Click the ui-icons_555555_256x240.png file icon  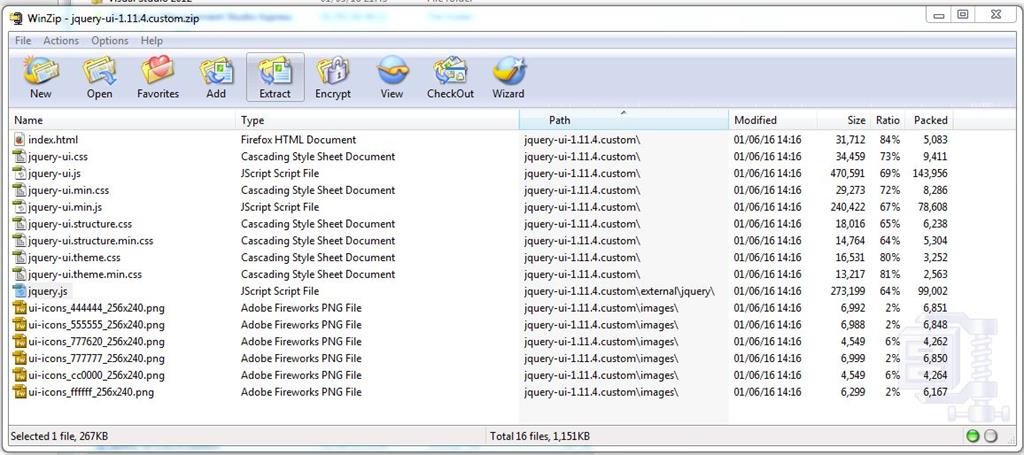coord(19,324)
